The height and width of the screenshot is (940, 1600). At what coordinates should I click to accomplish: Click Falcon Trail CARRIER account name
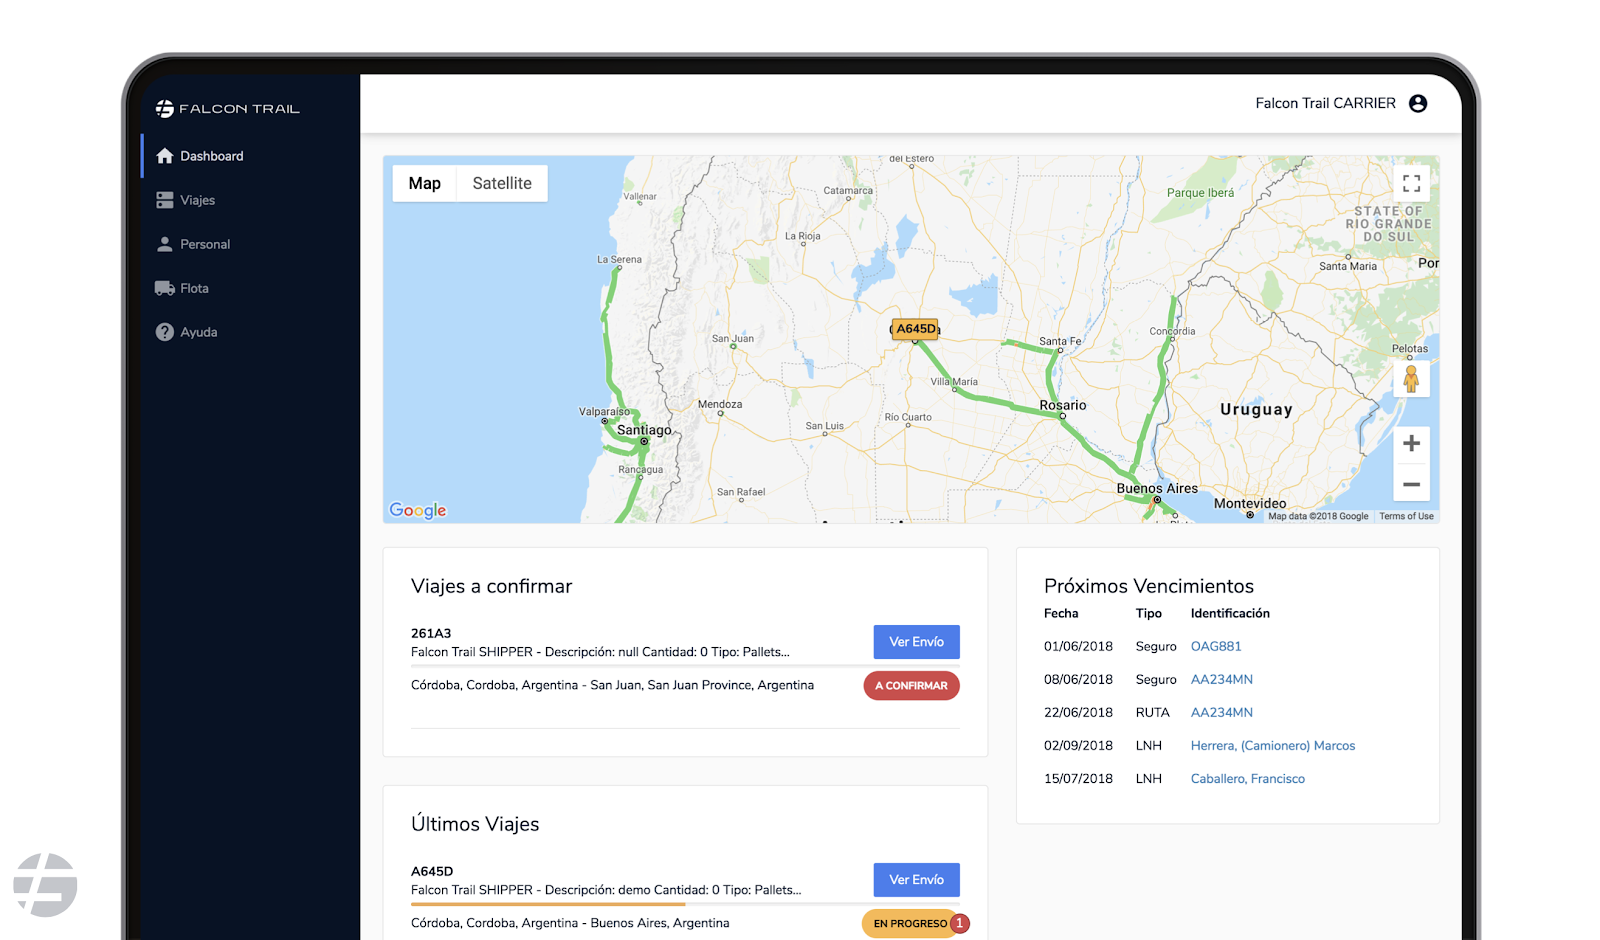pos(1325,103)
